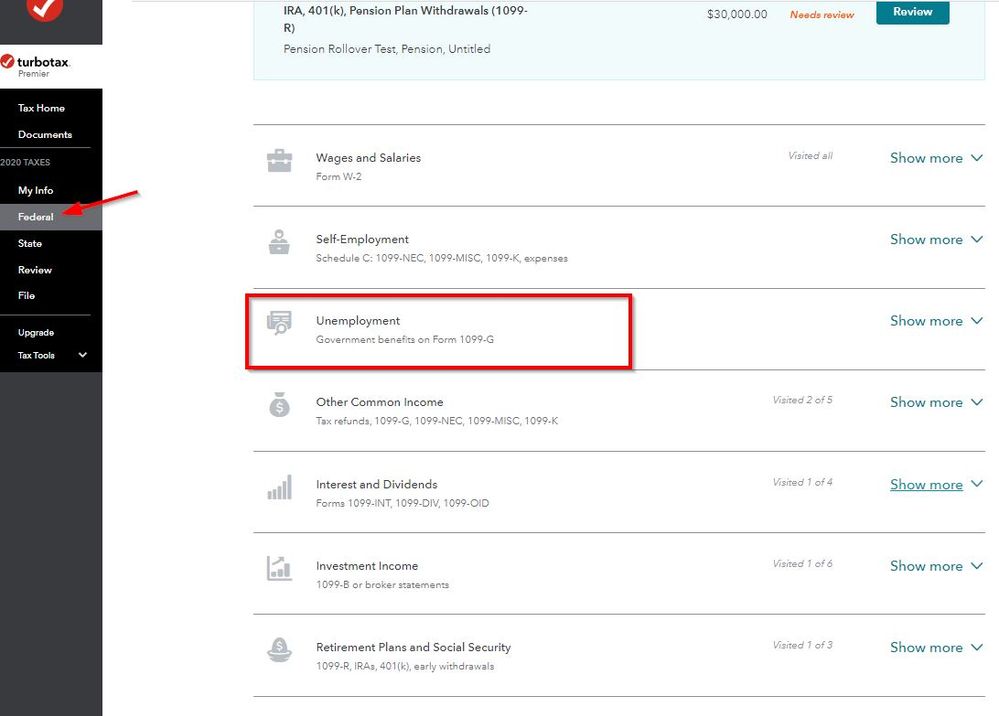This screenshot has width=999, height=716.
Task: Click '1099-B or broker statements' subtitle
Action: click(x=382, y=585)
